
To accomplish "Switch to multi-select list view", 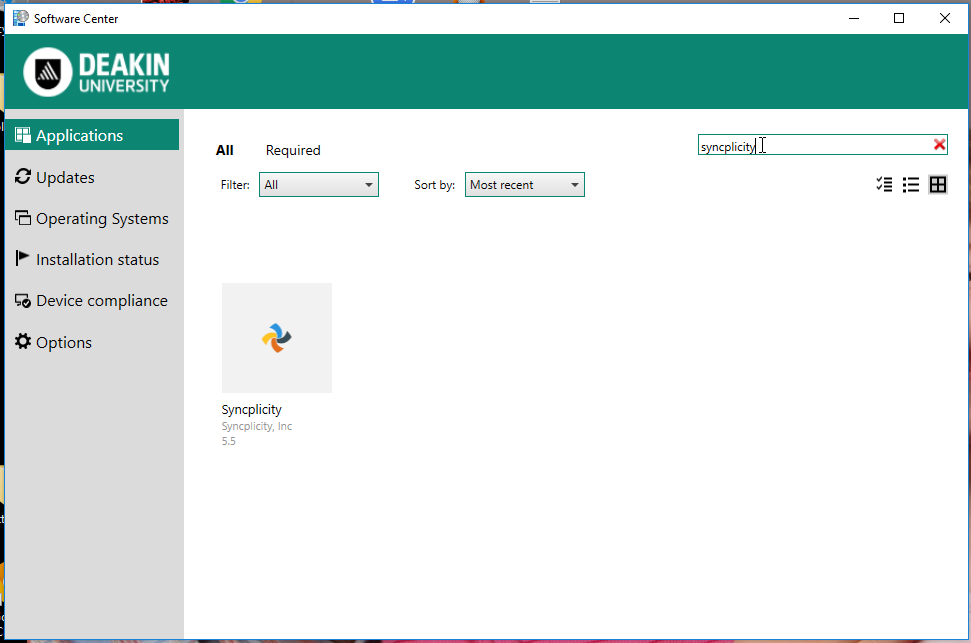I will (x=884, y=185).
